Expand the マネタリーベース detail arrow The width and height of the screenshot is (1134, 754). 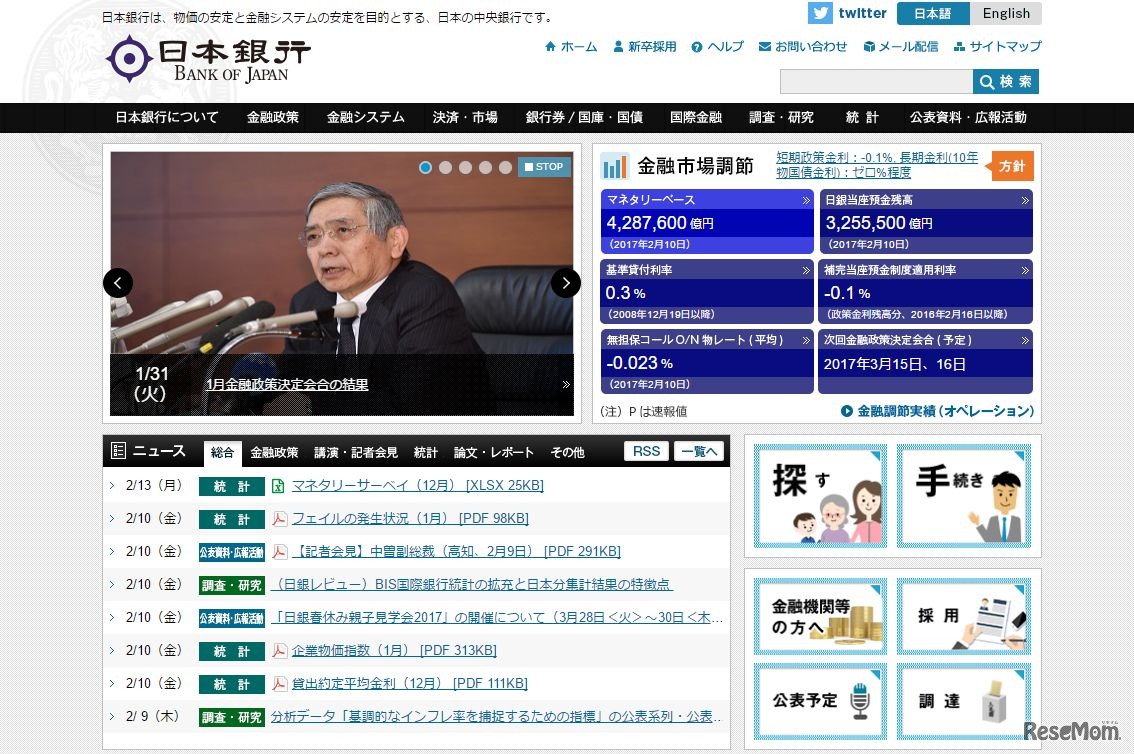[806, 201]
